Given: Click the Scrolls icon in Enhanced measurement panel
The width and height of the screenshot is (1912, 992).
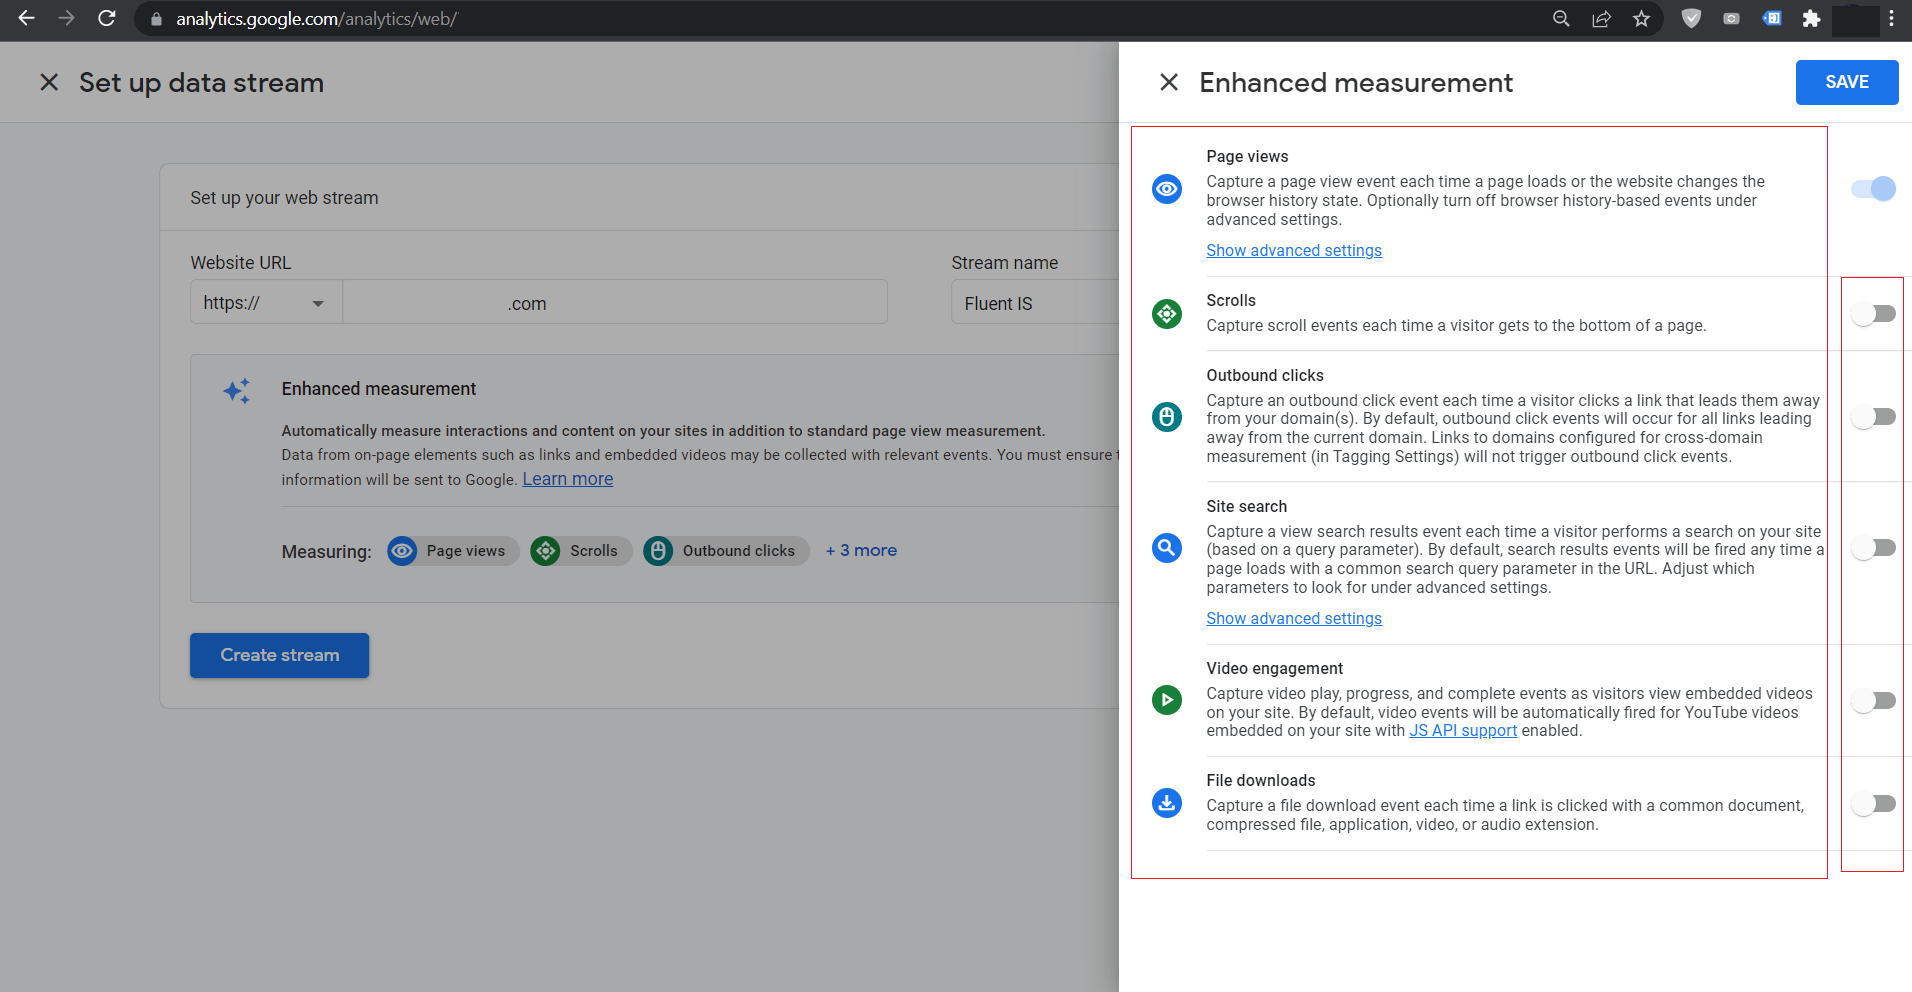Looking at the screenshot, I should click(x=1166, y=314).
